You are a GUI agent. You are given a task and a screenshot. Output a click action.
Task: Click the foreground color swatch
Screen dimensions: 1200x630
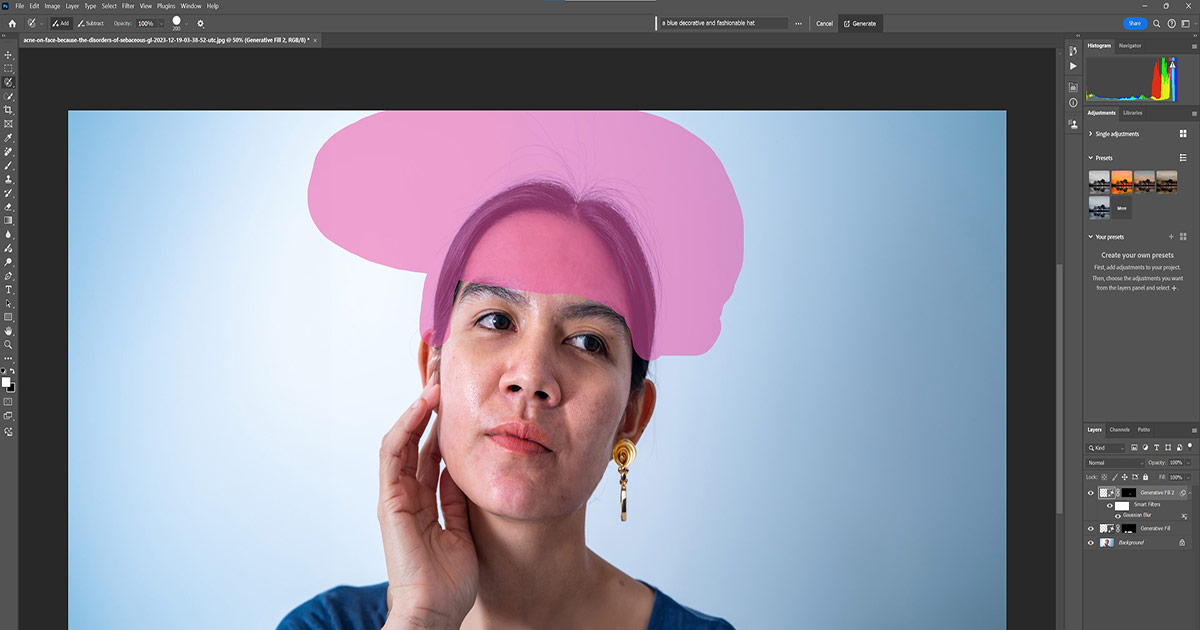(6, 383)
